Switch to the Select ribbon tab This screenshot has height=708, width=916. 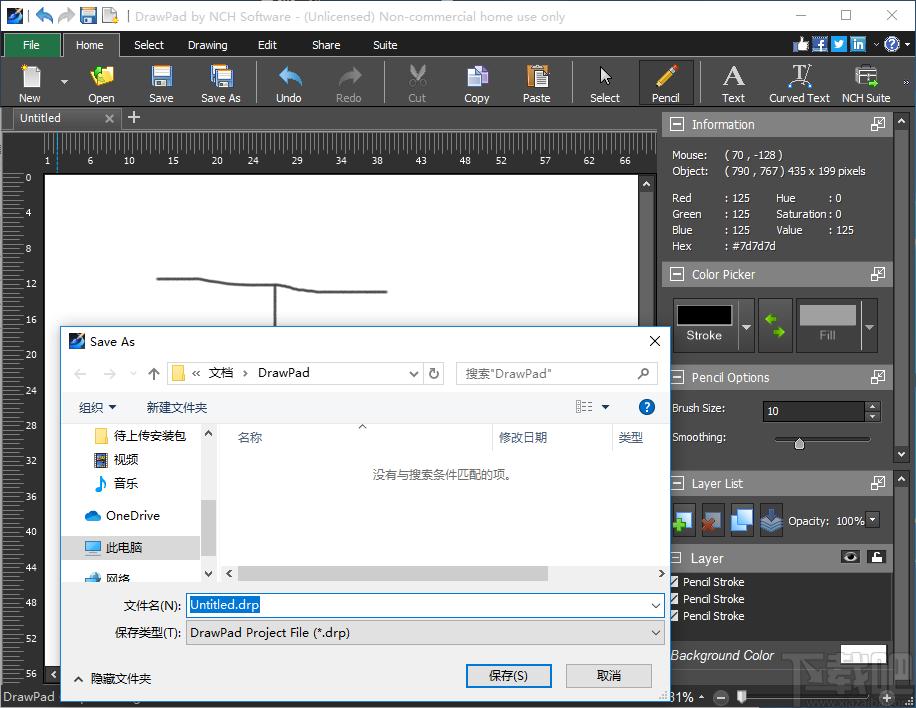click(149, 45)
